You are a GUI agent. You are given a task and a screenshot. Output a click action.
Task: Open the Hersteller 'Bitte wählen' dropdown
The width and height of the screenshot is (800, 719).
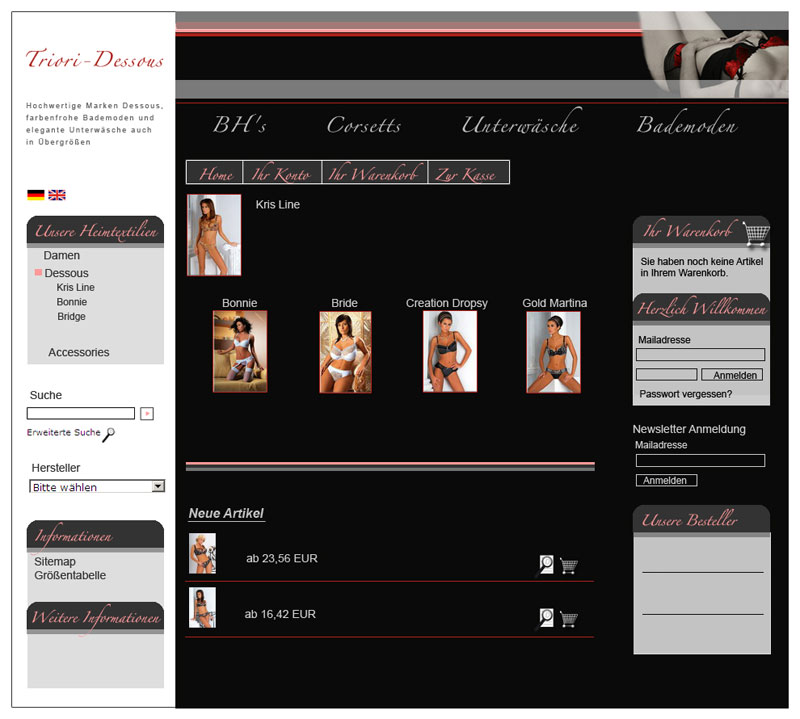(97, 486)
